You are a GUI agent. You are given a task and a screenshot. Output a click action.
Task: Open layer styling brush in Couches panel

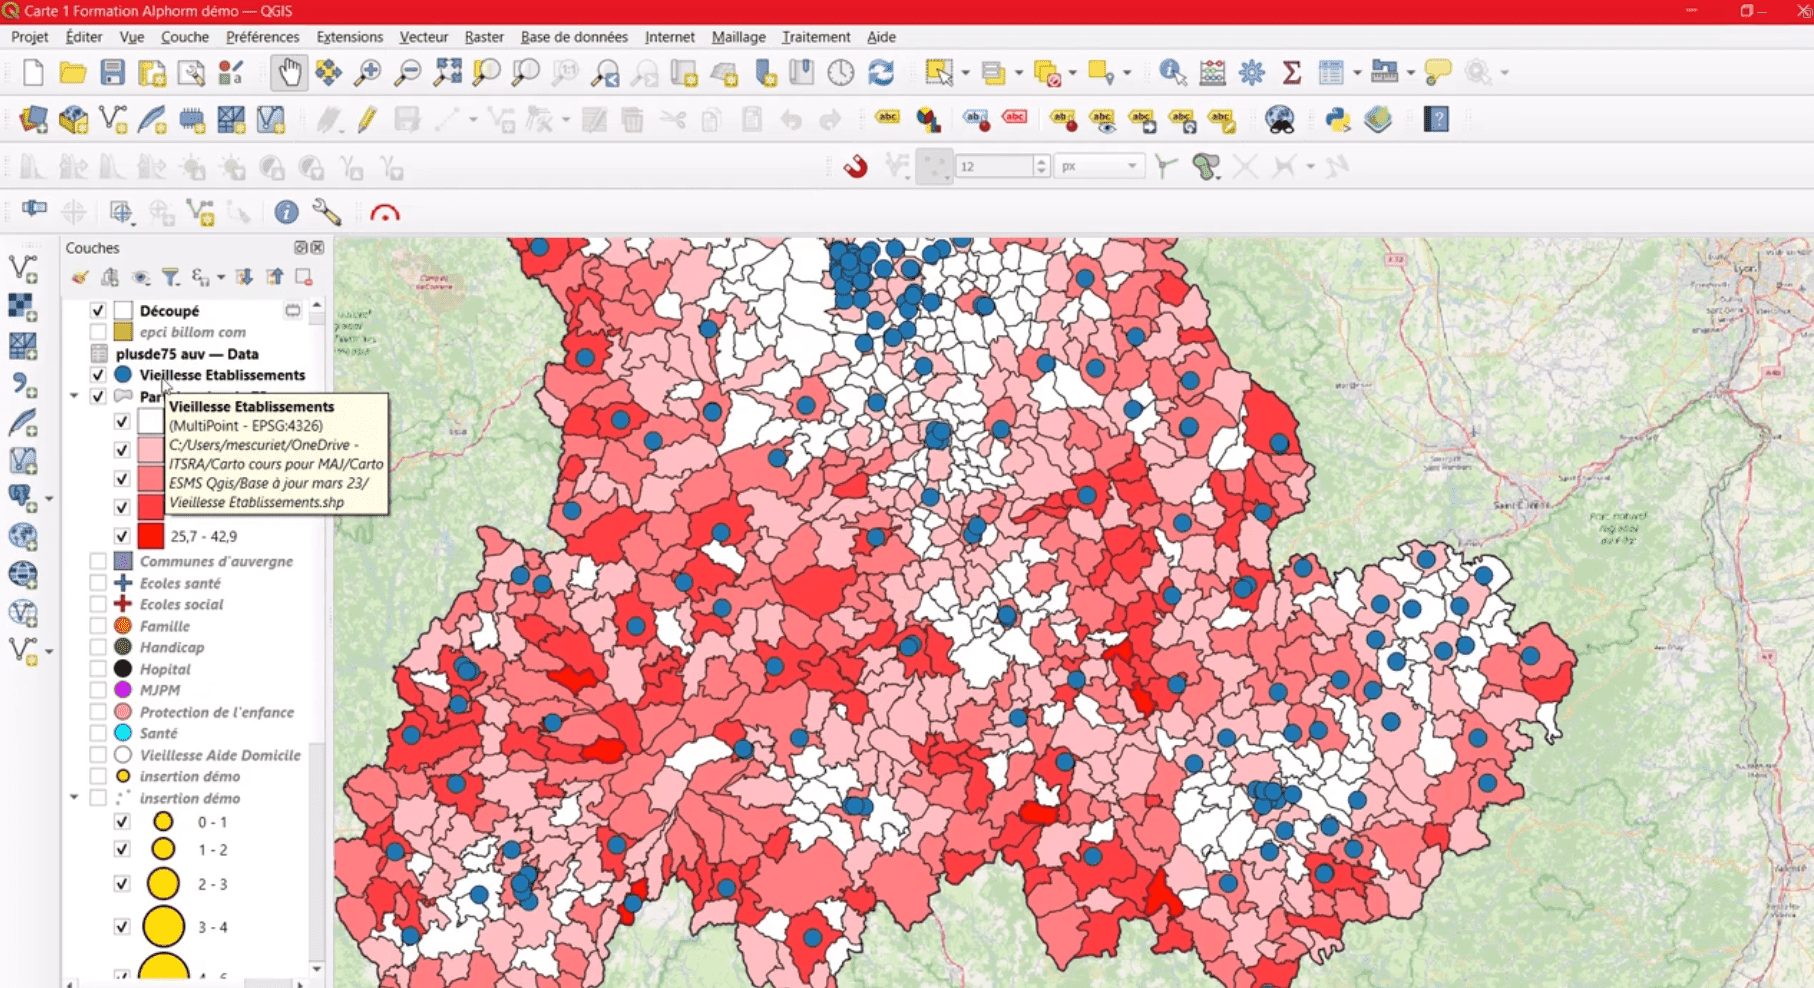79,277
